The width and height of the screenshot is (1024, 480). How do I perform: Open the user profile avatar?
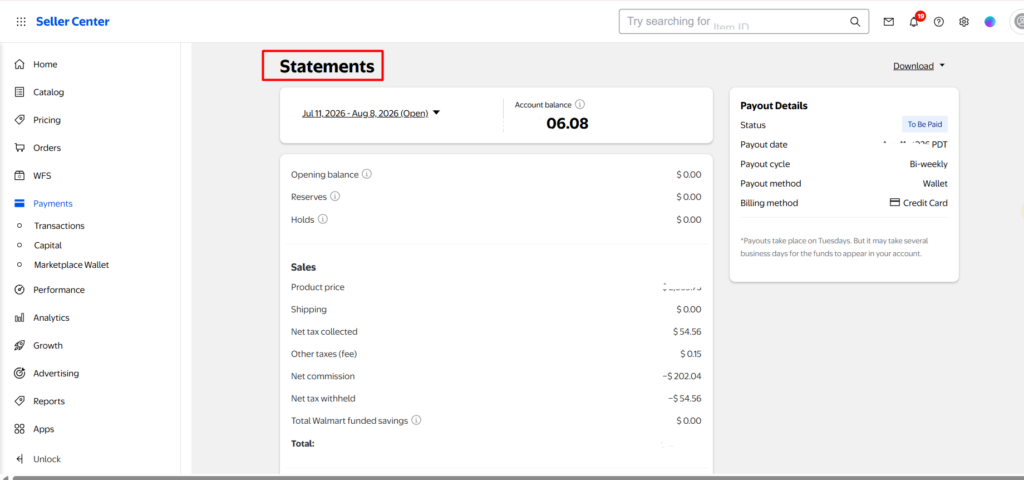pos(1017,22)
